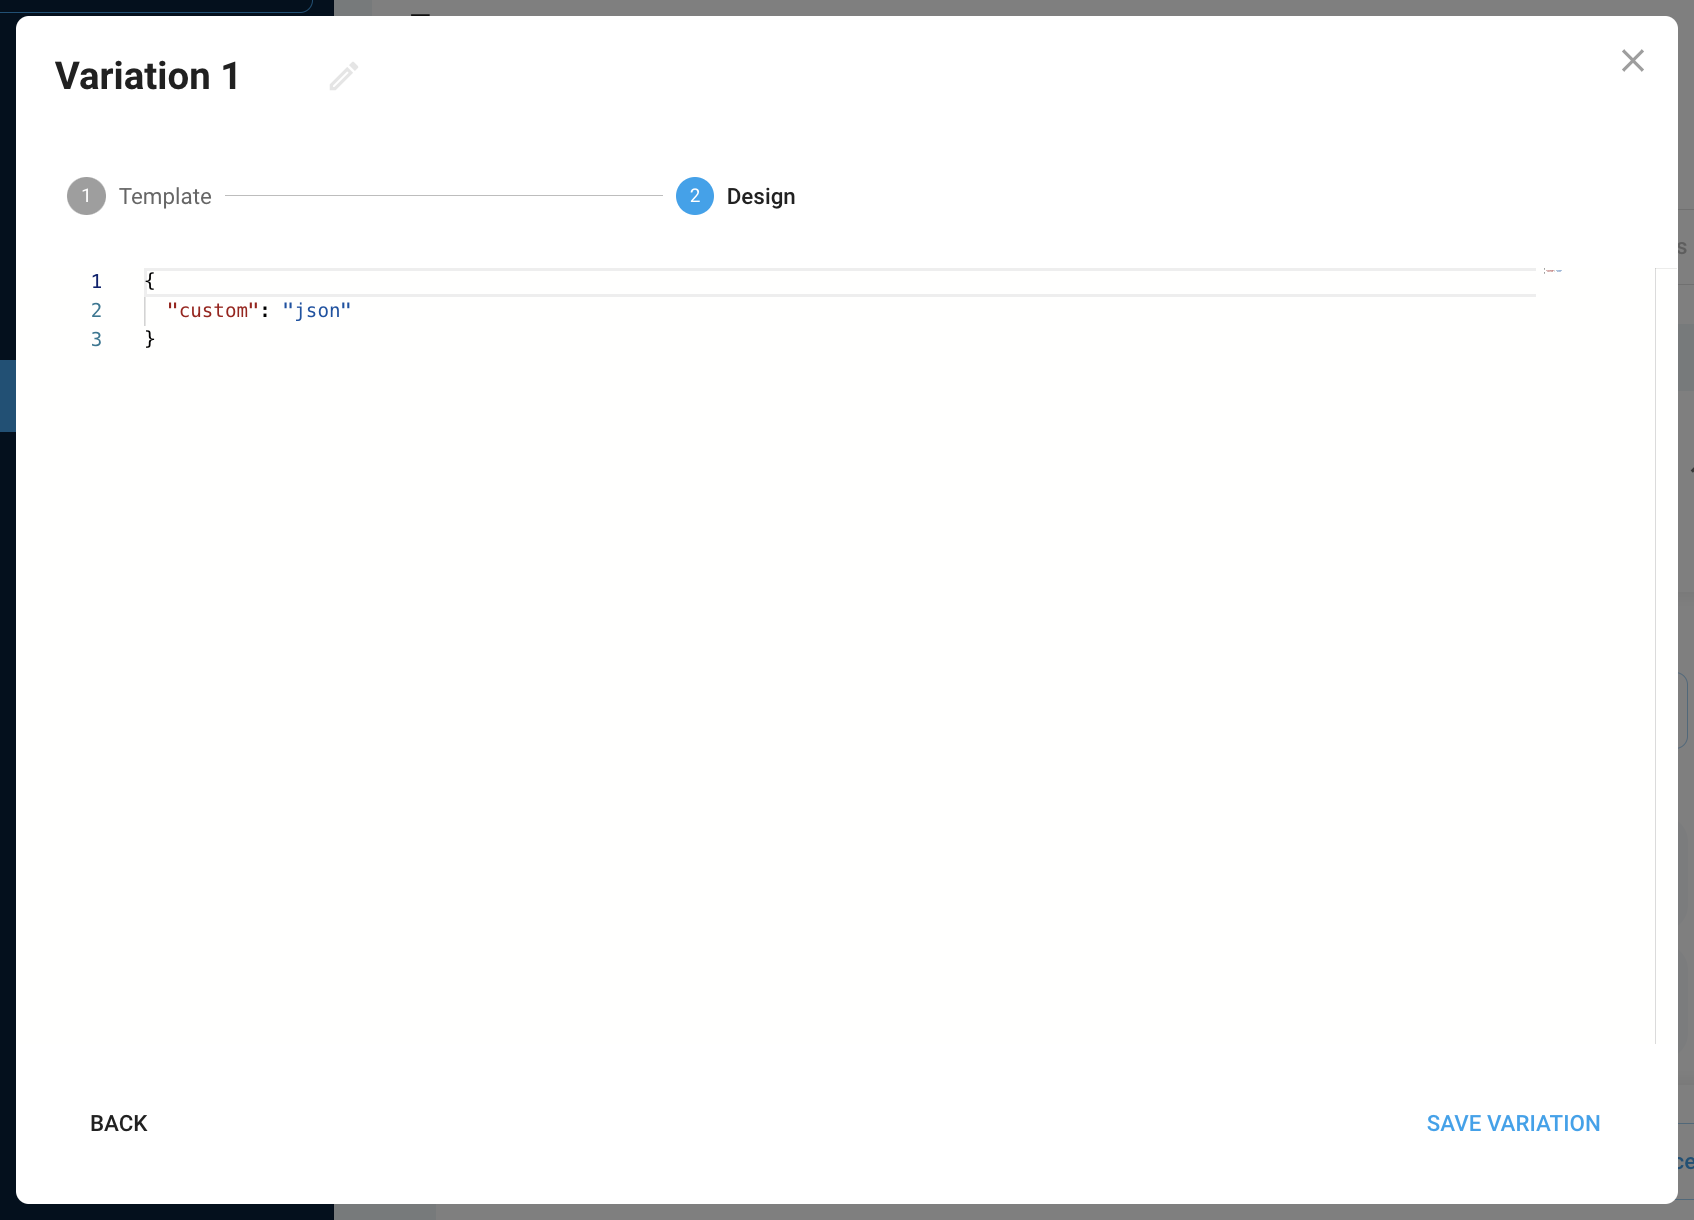
Task: Click the Variation 1 title text
Action: (147, 76)
